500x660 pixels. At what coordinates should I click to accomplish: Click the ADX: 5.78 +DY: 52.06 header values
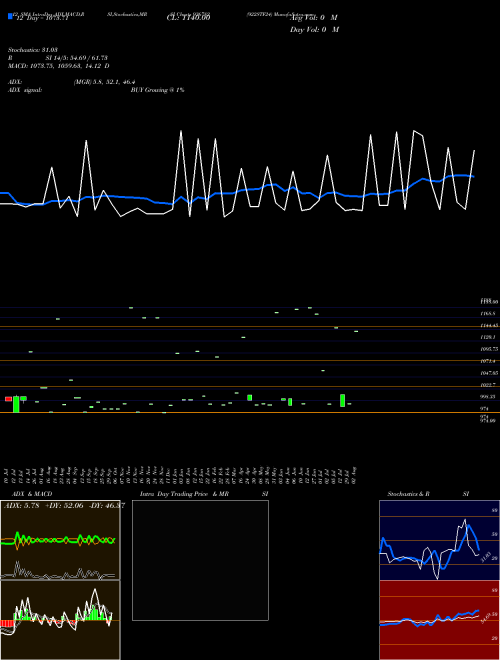point(64,506)
